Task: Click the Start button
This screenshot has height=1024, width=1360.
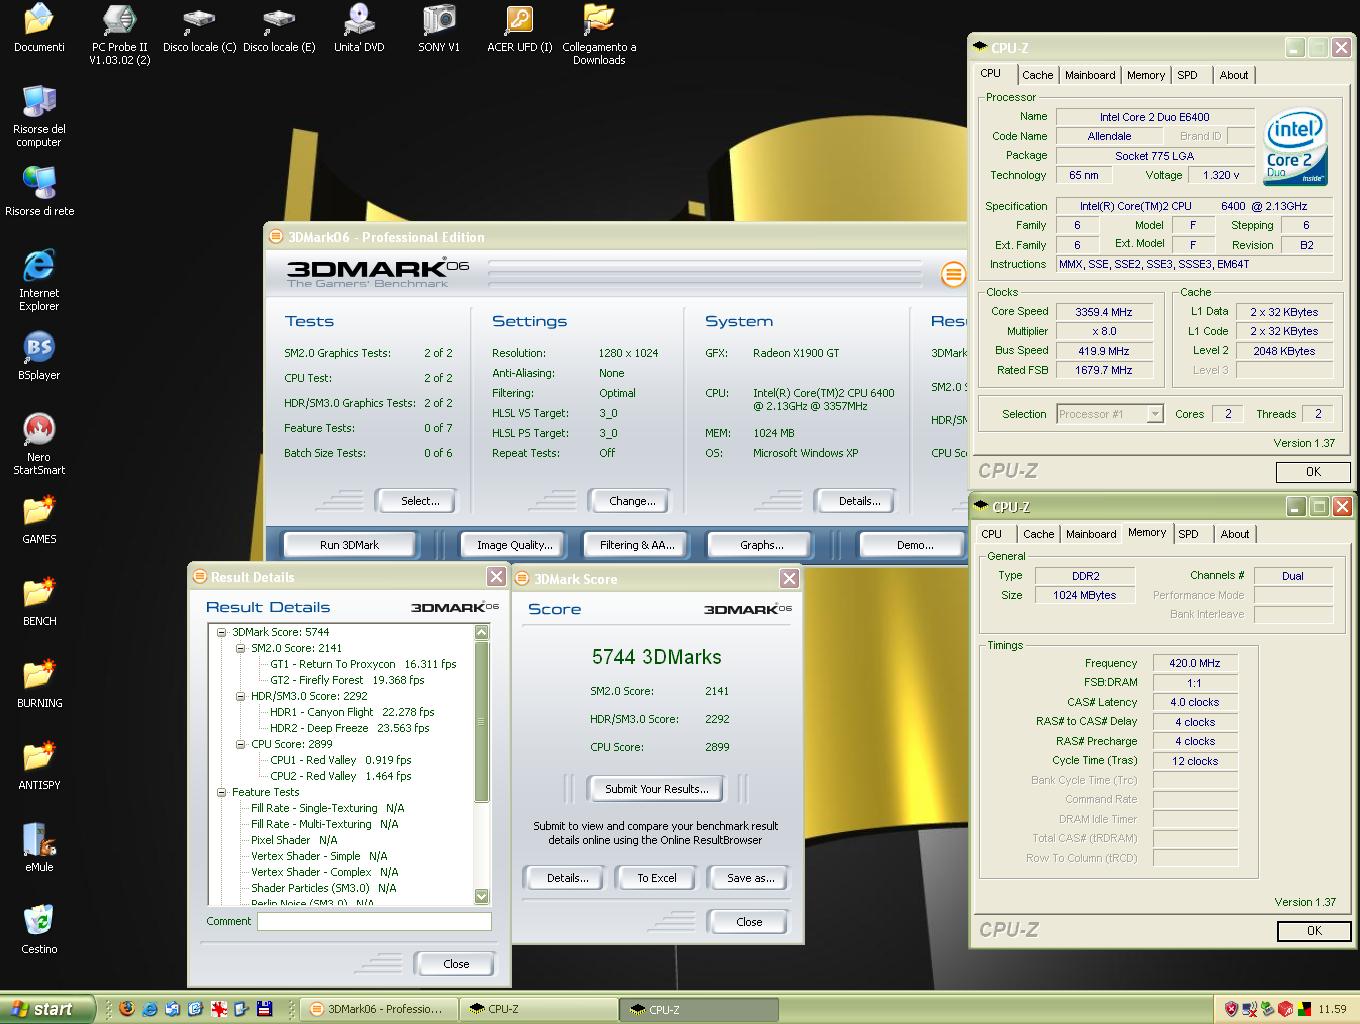Action: click(48, 1009)
